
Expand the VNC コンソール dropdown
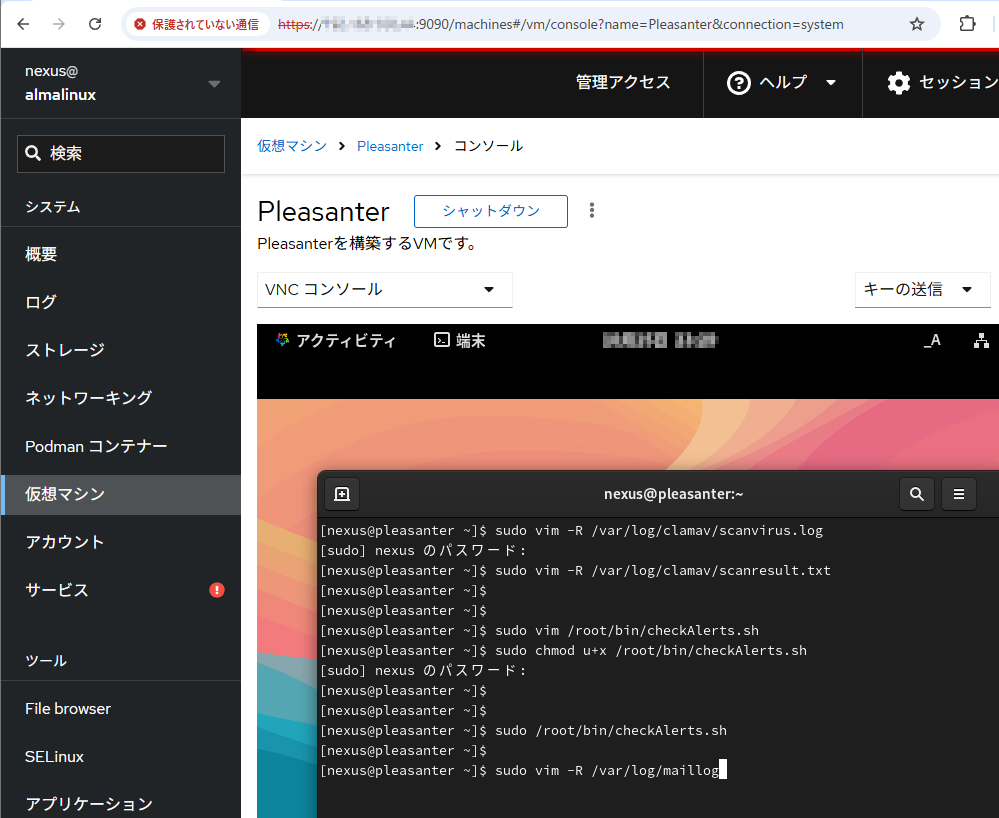(x=384, y=290)
